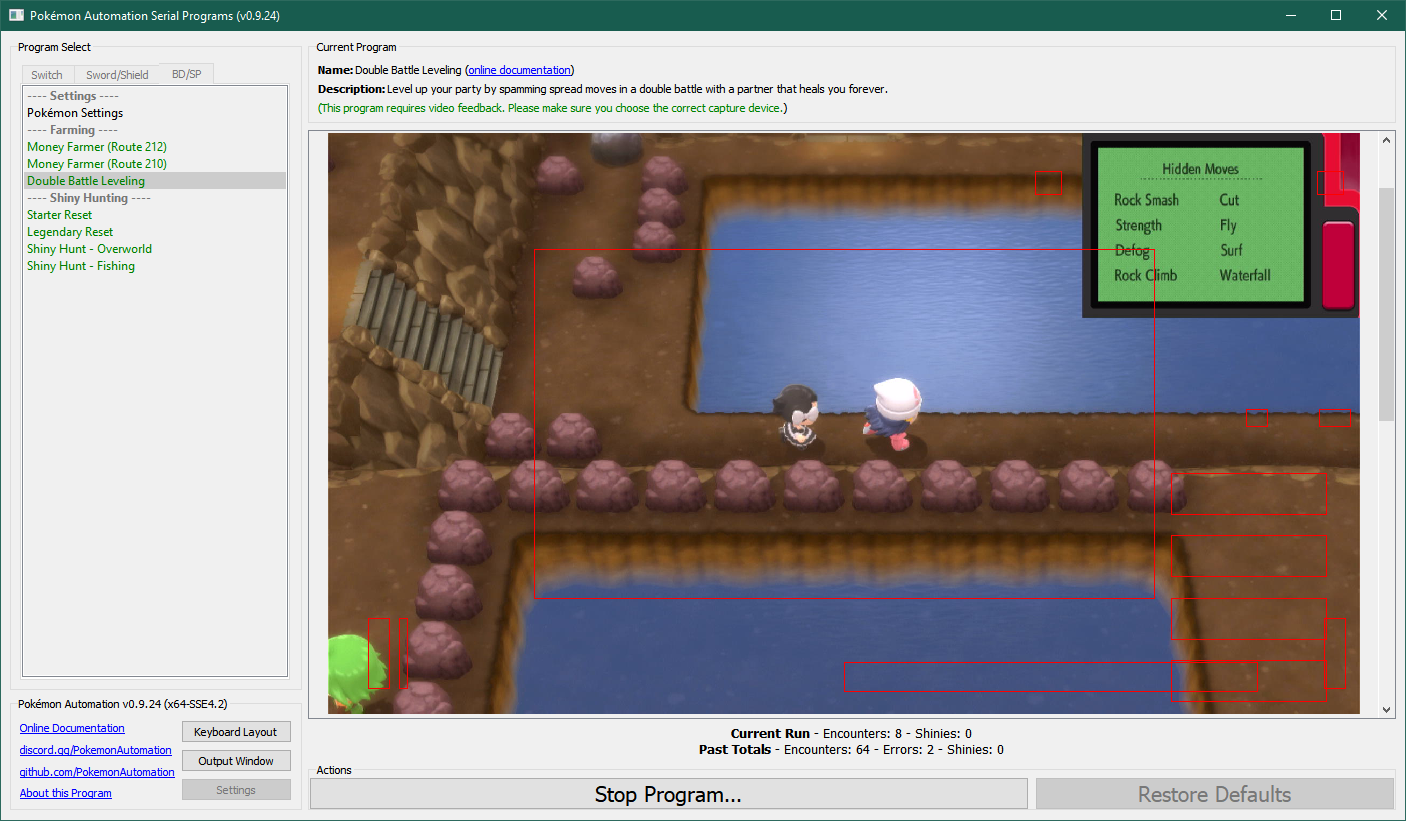Open the github.com/PokemonAutomation link
This screenshot has height=821, width=1406.
[x=97, y=772]
